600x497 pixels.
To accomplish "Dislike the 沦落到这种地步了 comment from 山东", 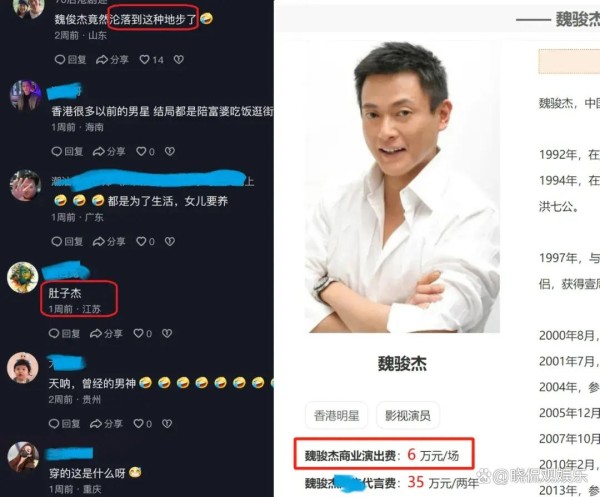I will click(179, 59).
